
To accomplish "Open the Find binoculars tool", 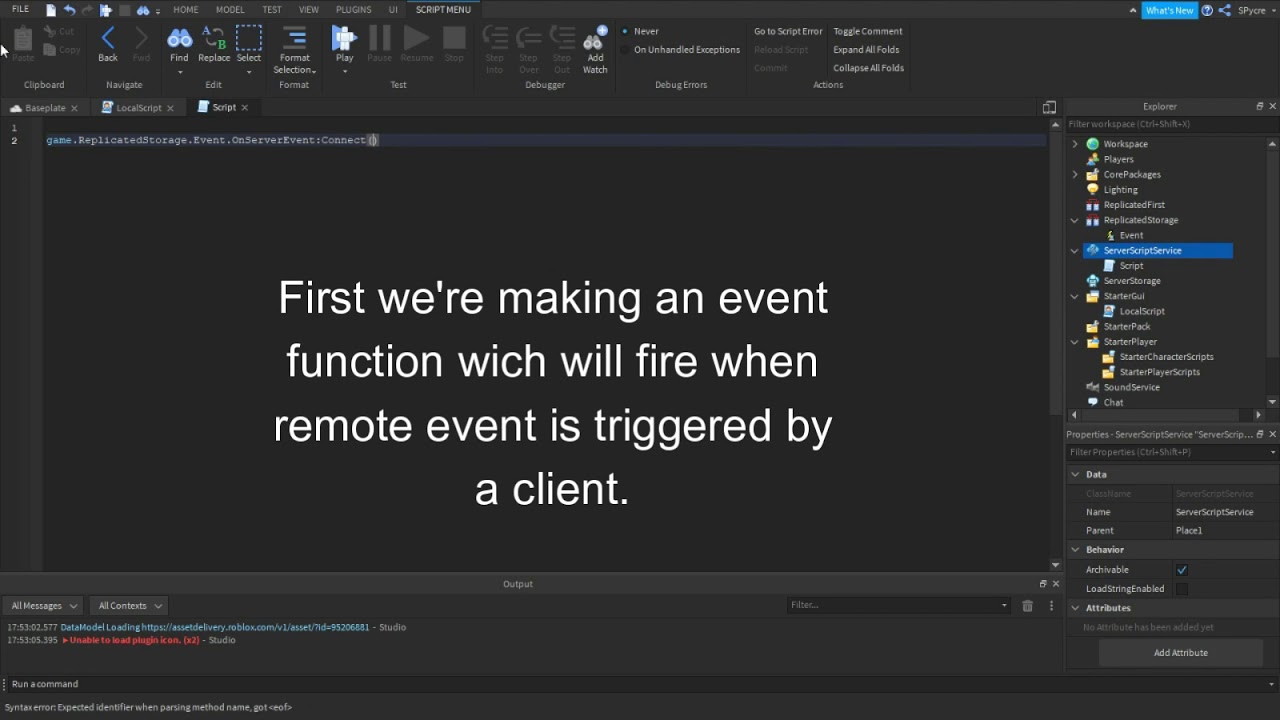I will coord(179,39).
